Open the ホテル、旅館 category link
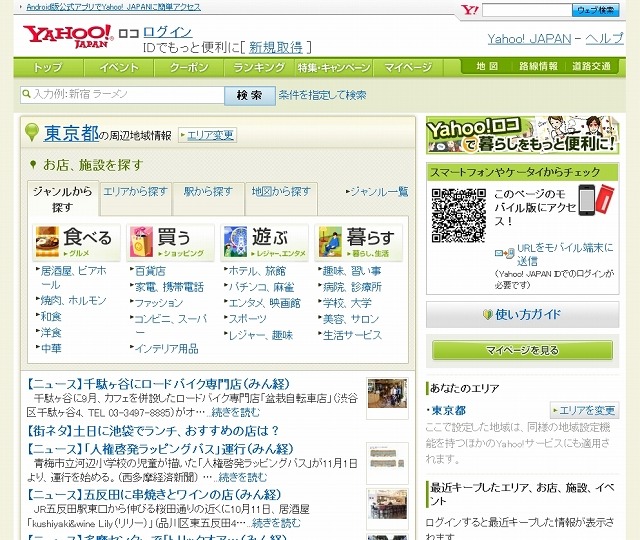Screen dimensions: 640x540 257,271
